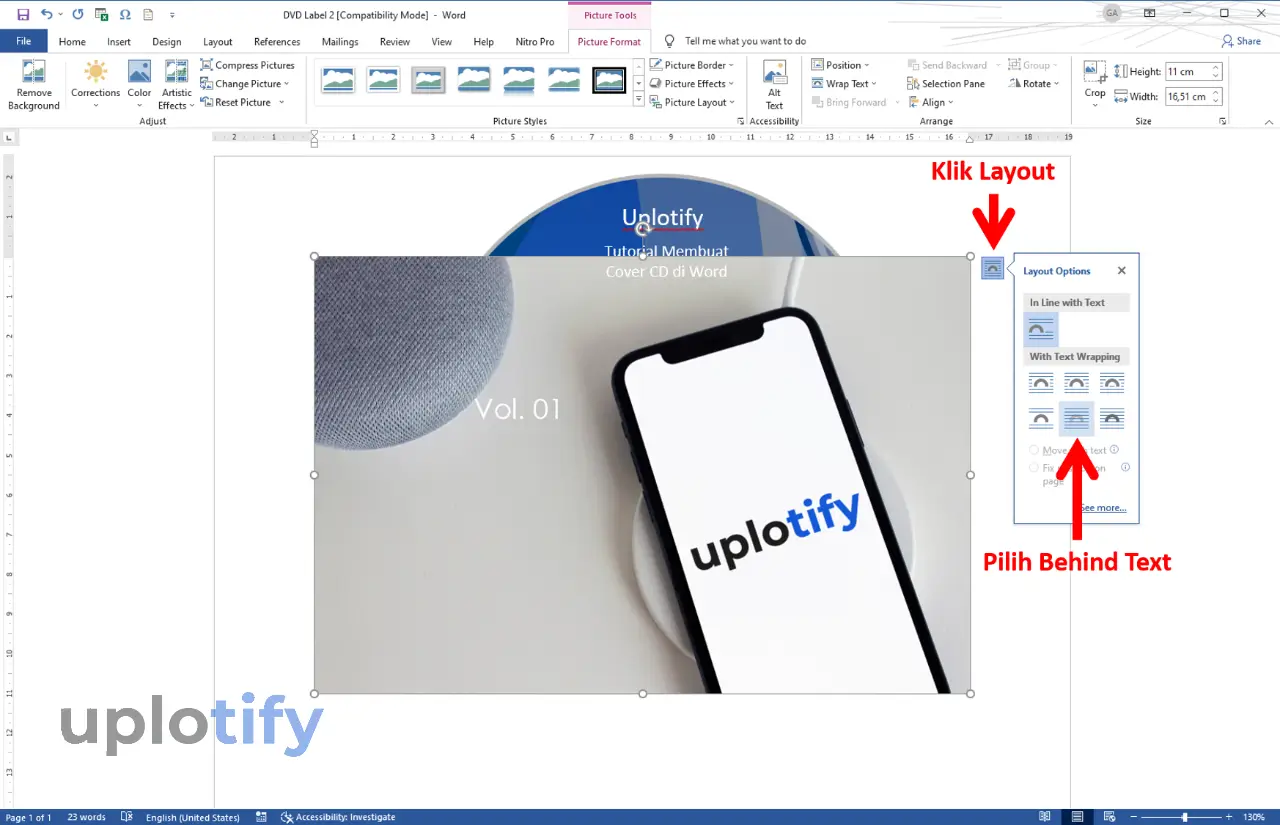The width and height of the screenshot is (1280, 825).
Task: Open Position dropdown
Action: 839,65
